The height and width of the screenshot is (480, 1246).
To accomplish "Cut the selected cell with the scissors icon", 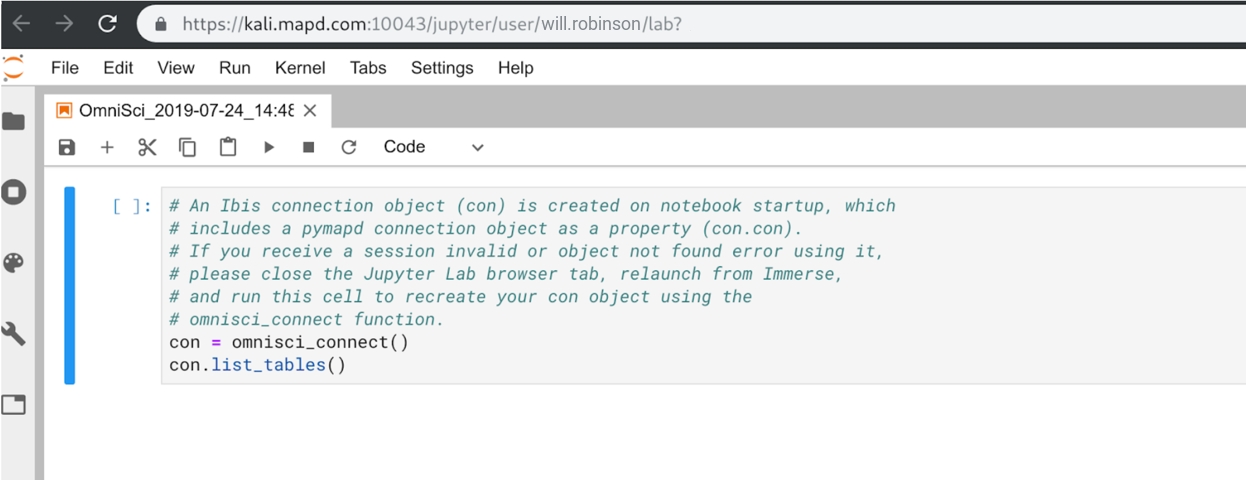I will (x=147, y=147).
